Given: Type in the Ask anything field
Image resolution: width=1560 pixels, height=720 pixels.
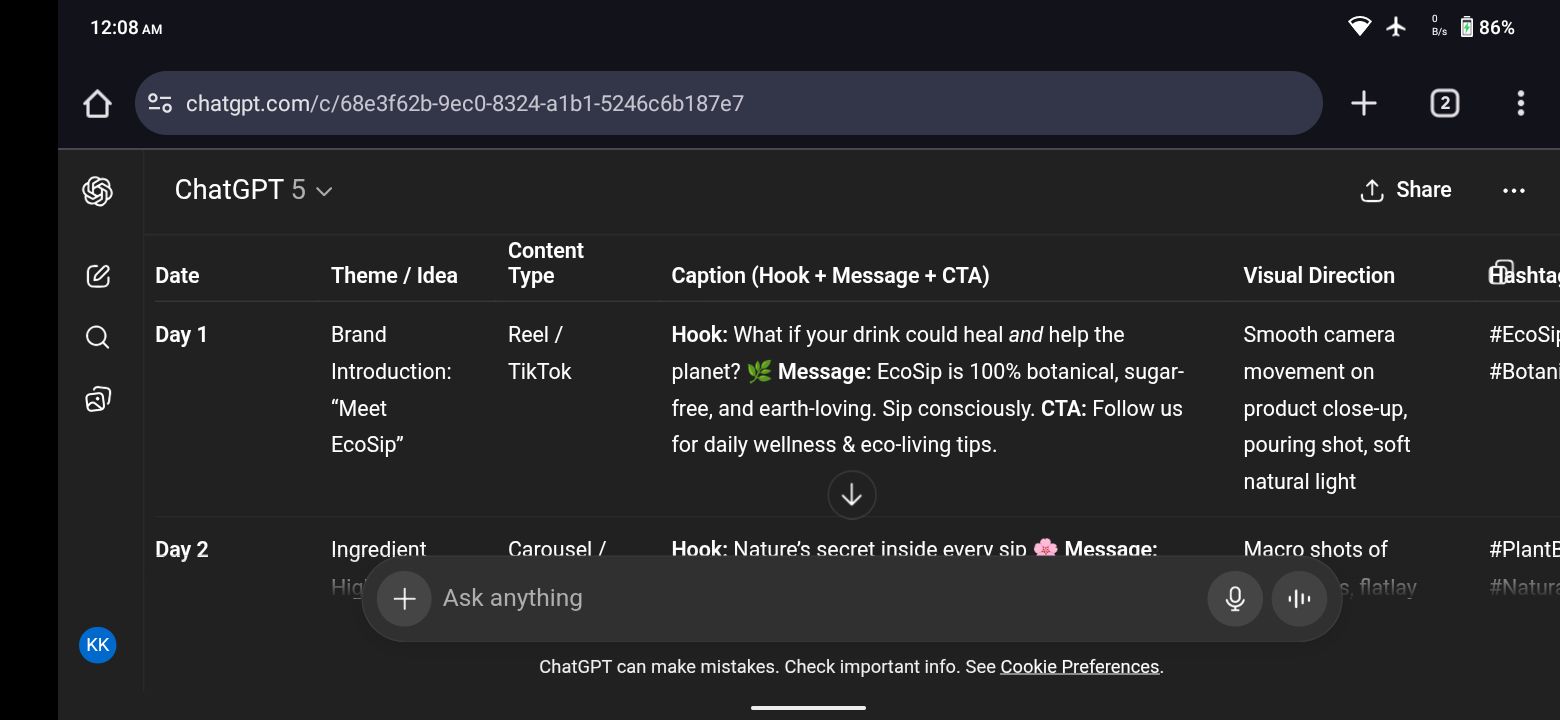Looking at the screenshot, I should 800,598.
